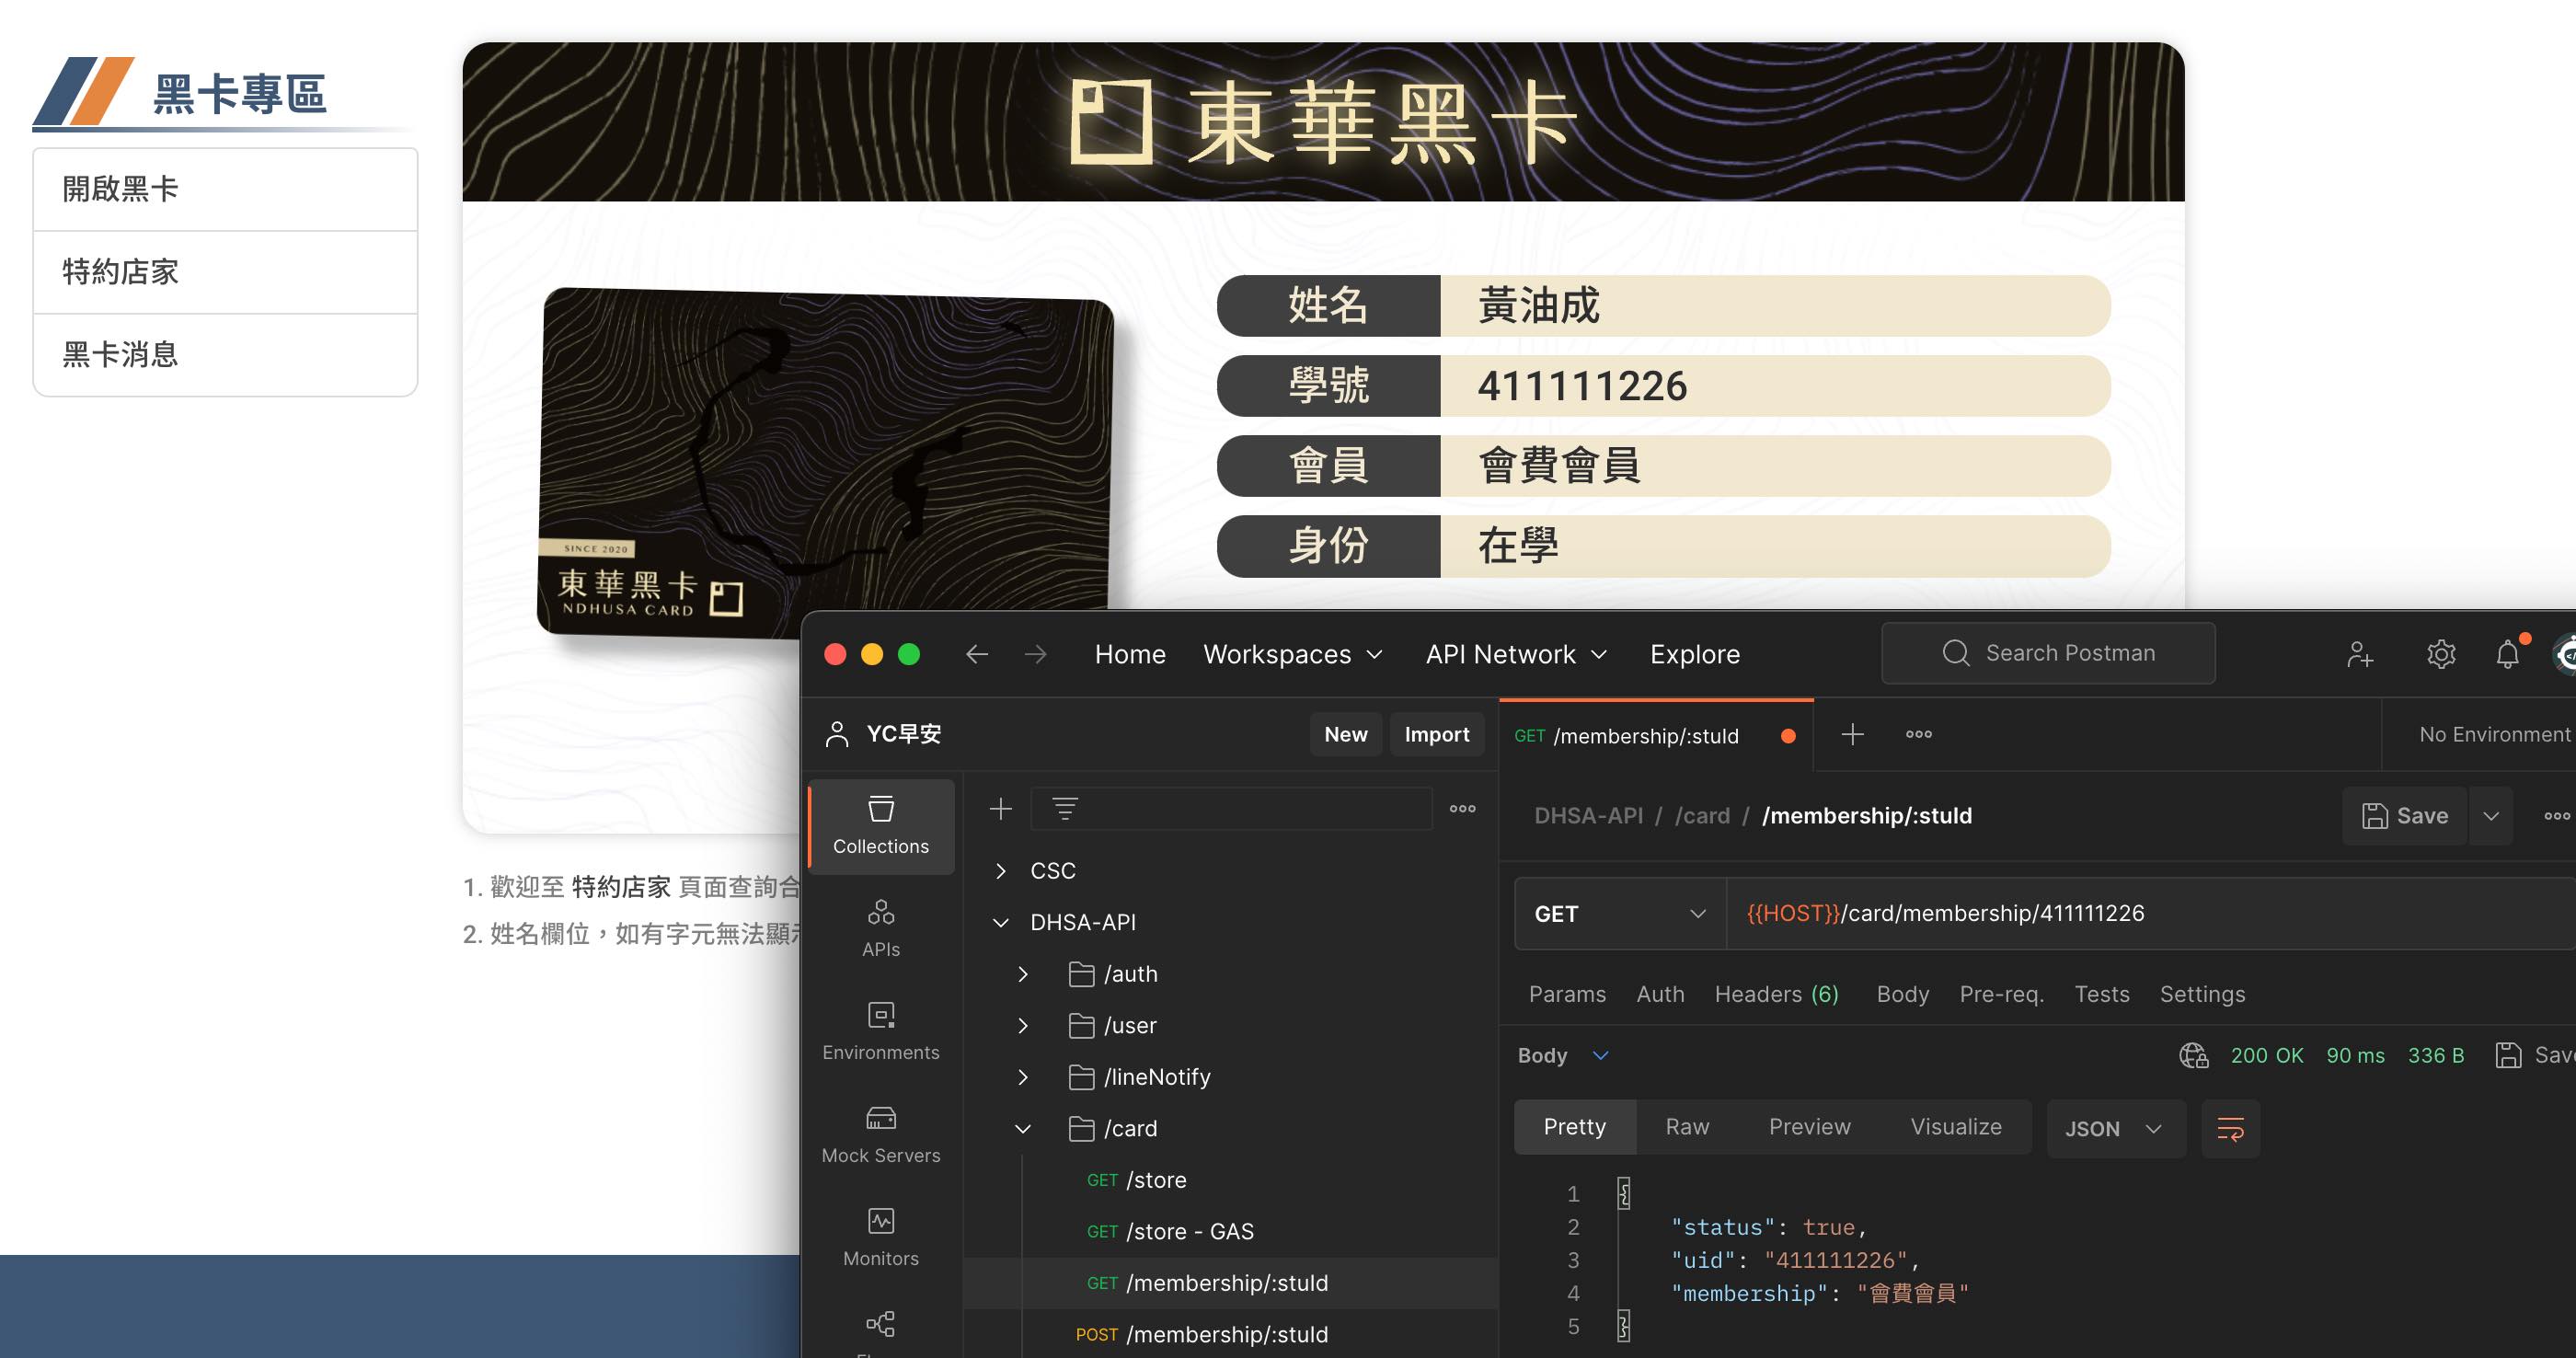Open a new request tab with plus icon

click(1851, 735)
